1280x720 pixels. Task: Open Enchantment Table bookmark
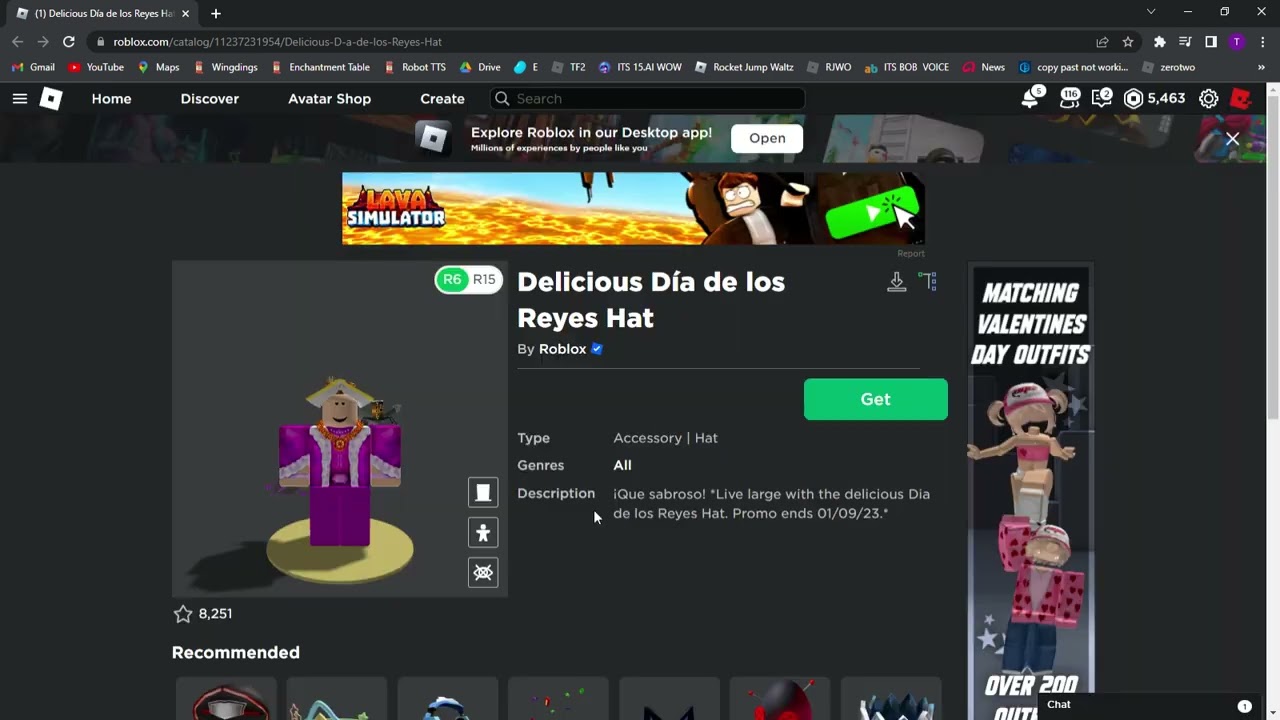point(321,67)
